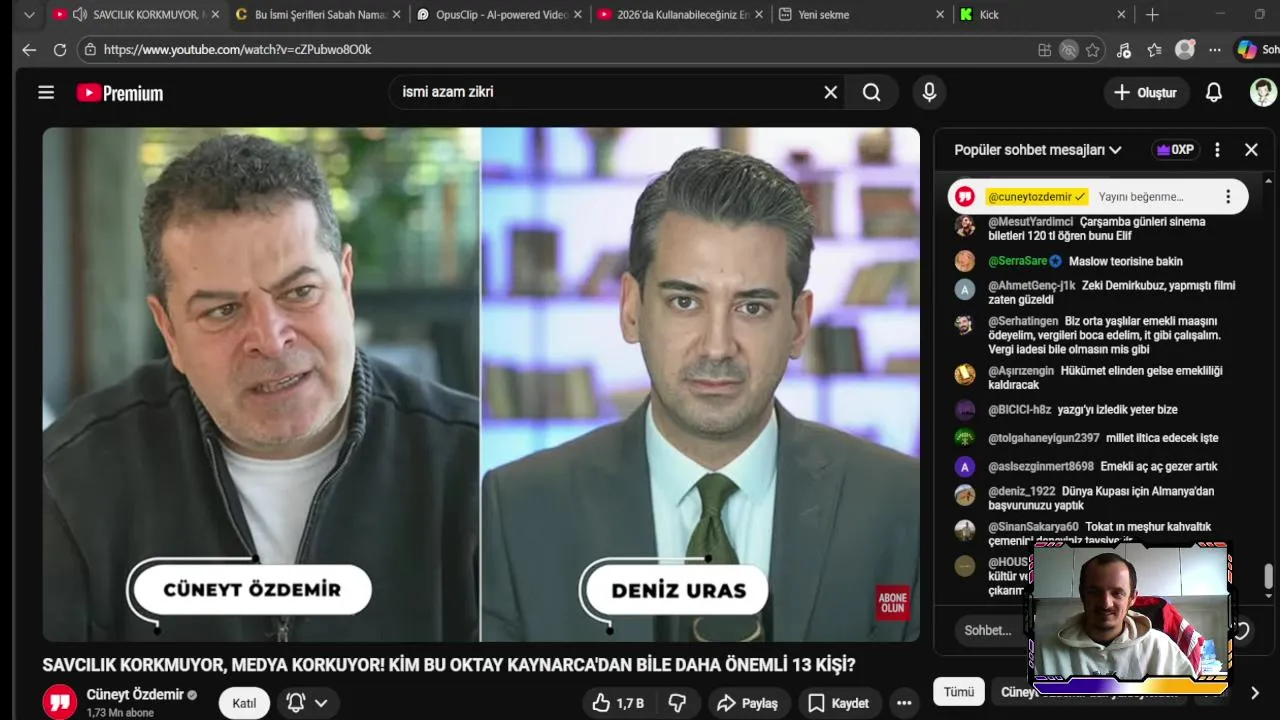Screen dimensions: 1280x720
Task: Open browser settings and more menu
Action: click(1215, 50)
